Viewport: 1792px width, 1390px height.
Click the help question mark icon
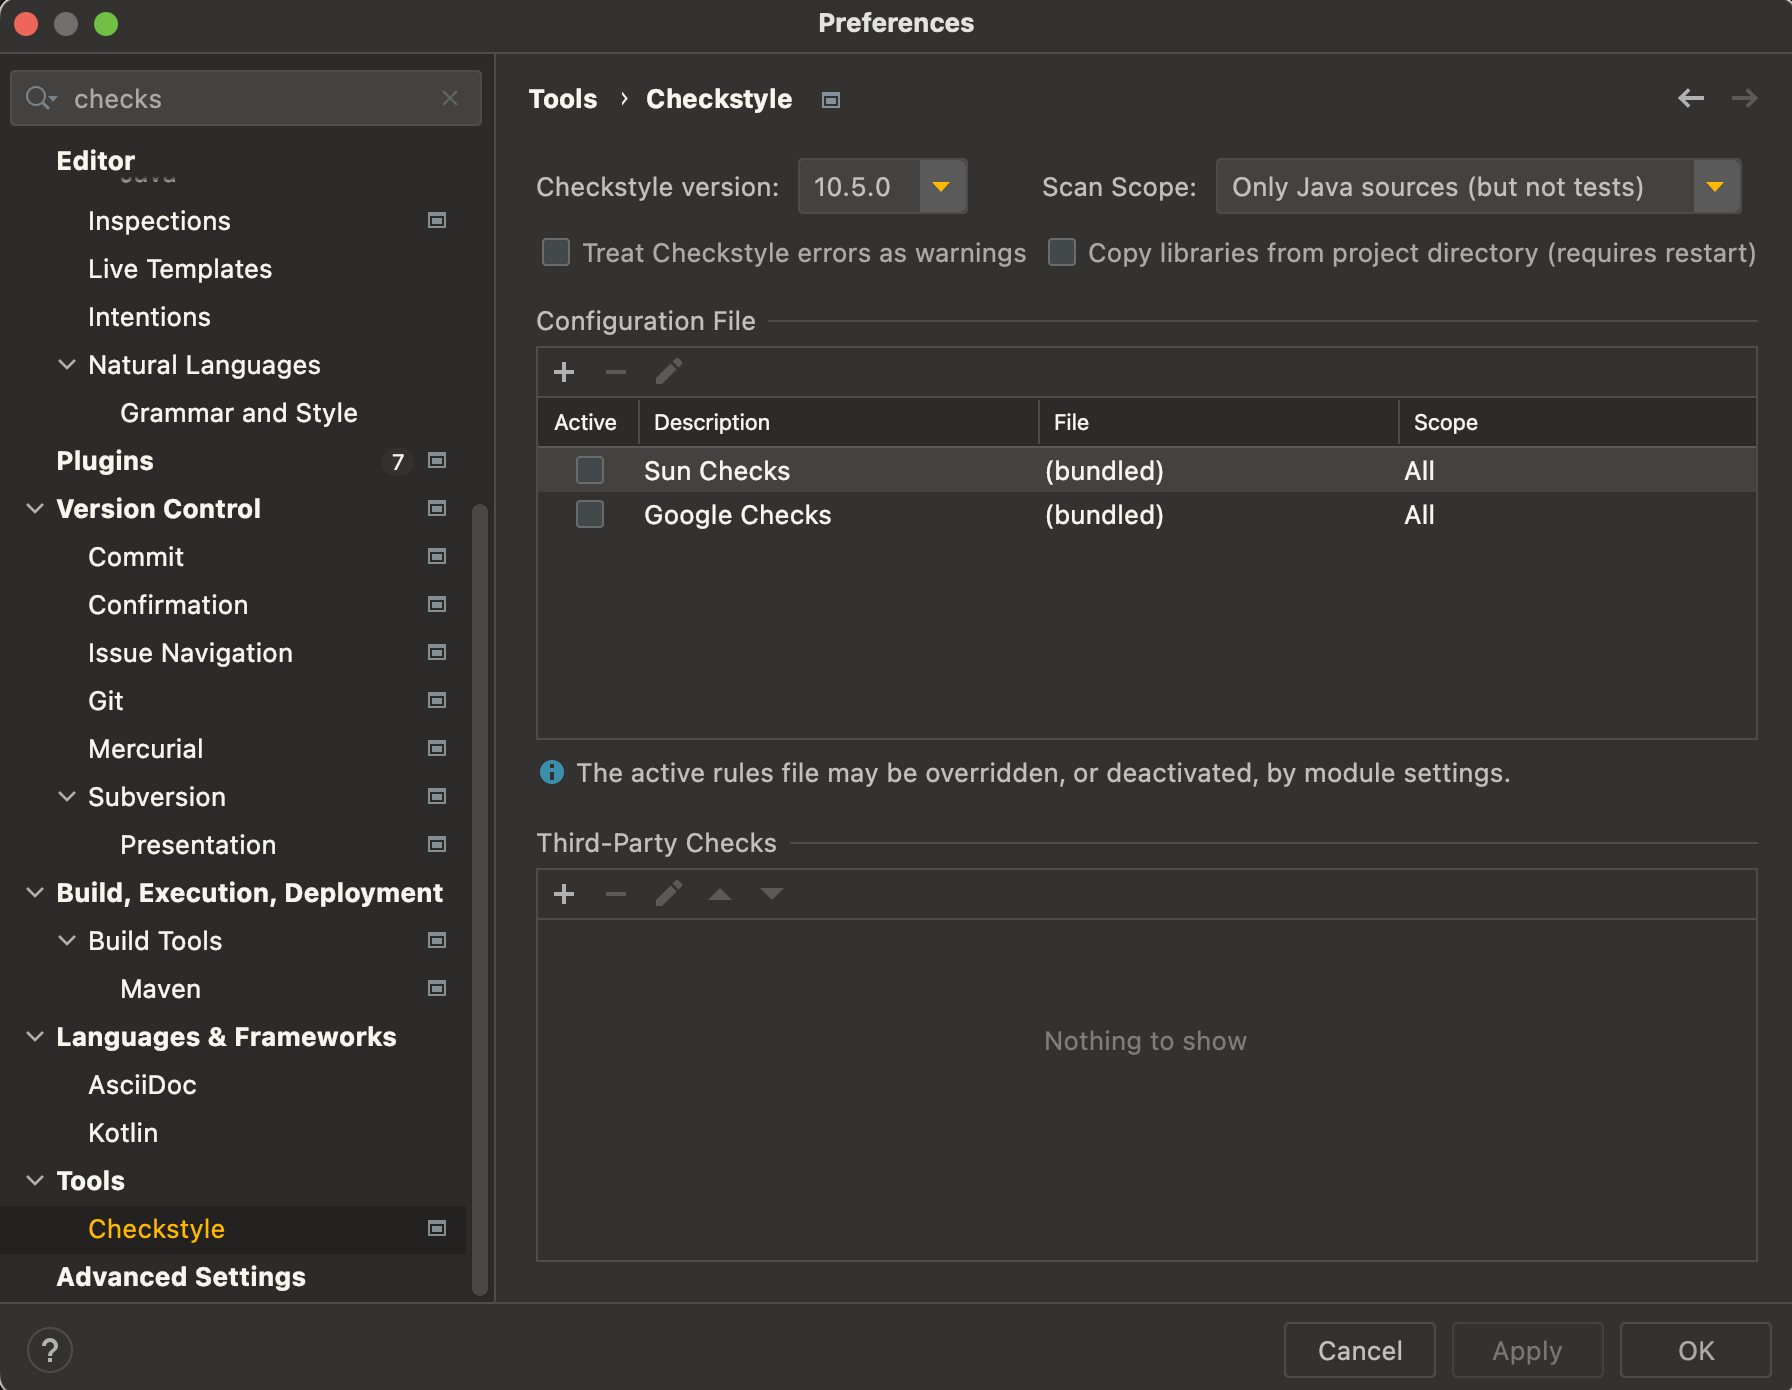[50, 1350]
